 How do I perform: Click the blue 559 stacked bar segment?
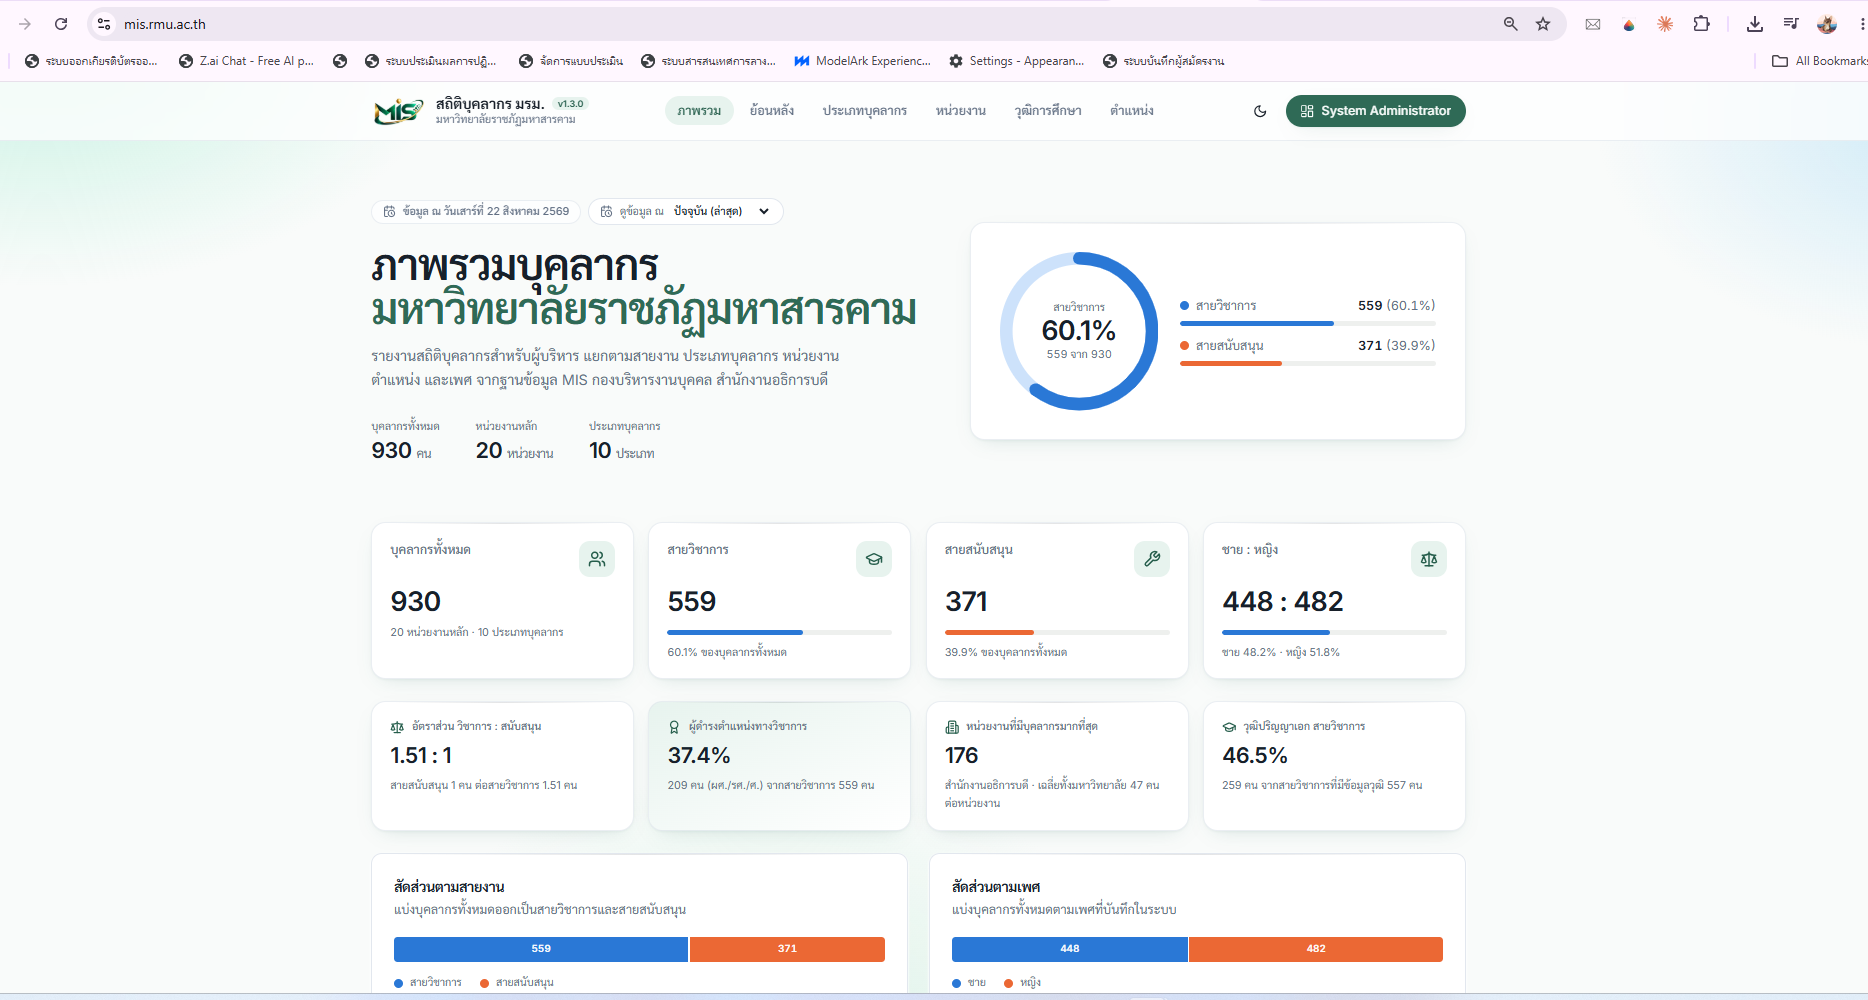pos(541,949)
